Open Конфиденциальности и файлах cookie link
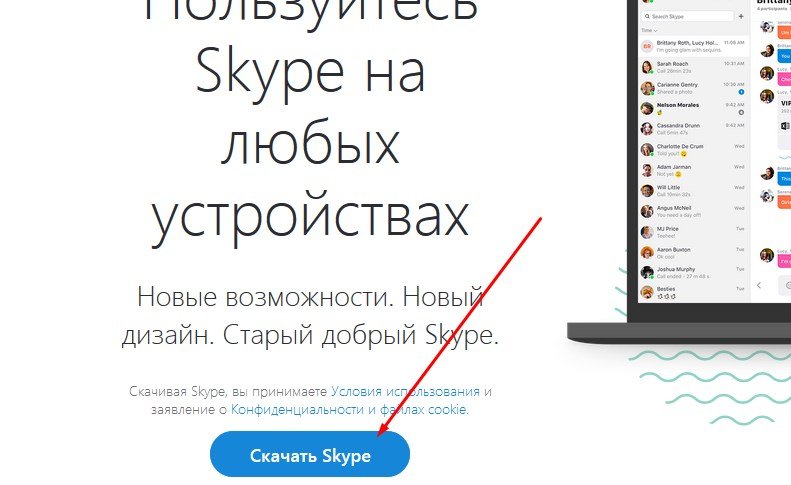The image size is (791, 485). click(x=350, y=409)
